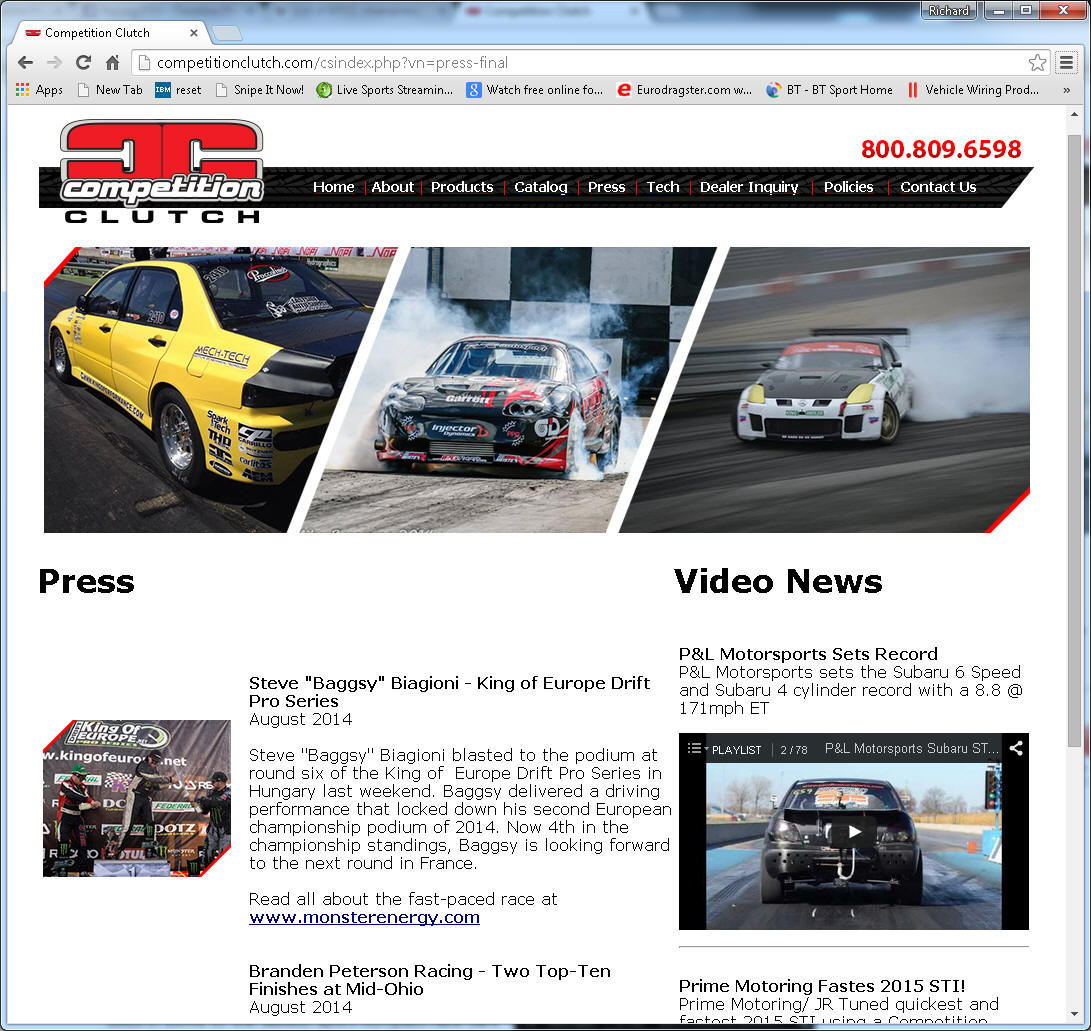Open the Dealer Inquiry menu item

(x=749, y=186)
